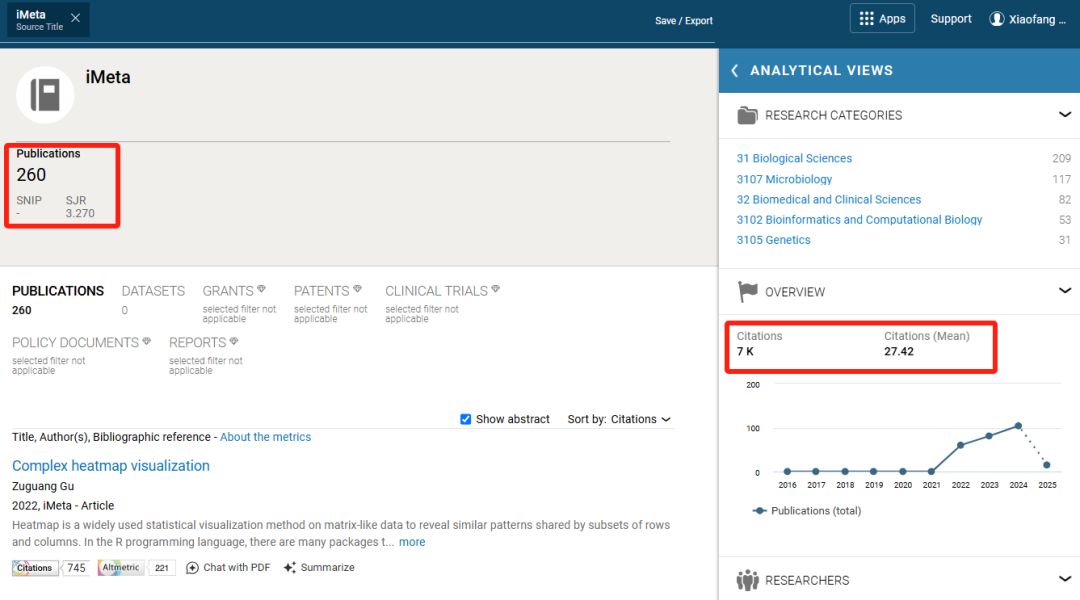This screenshot has height=600, width=1080.
Task: Switch to the Patents tab
Action: coord(322,291)
